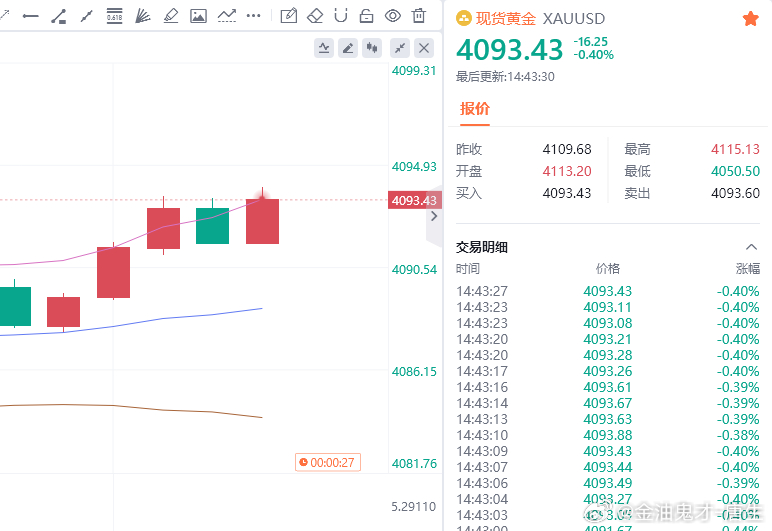Delete drawings with trash icon
The width and height of the screenshot is (772, 531).
419,16
